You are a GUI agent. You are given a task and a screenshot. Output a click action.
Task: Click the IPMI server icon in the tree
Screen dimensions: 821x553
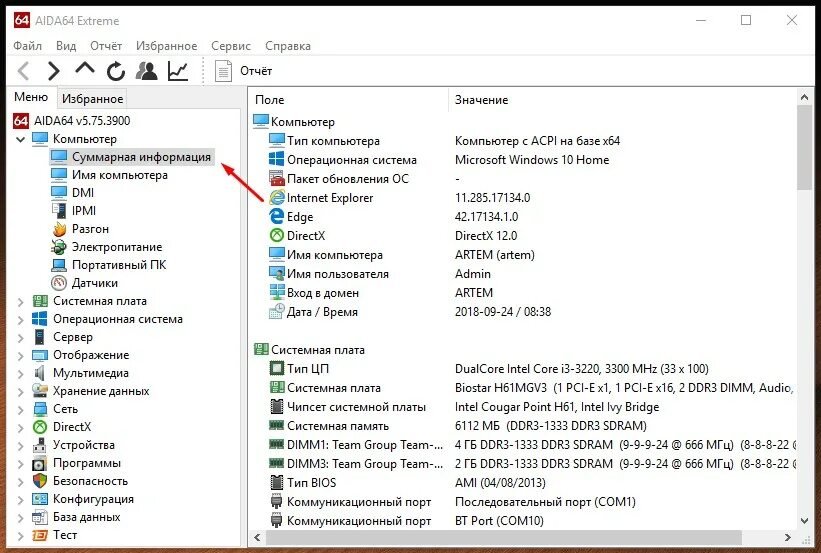click(x=59, y=210)
